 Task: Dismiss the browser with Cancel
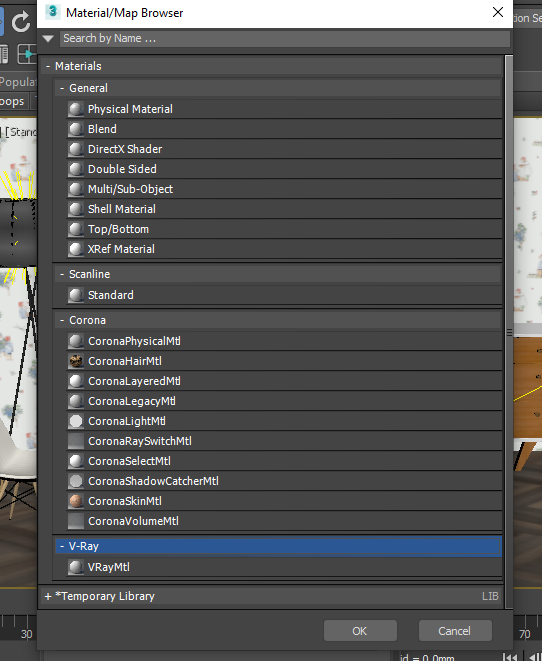pos(455,631)
